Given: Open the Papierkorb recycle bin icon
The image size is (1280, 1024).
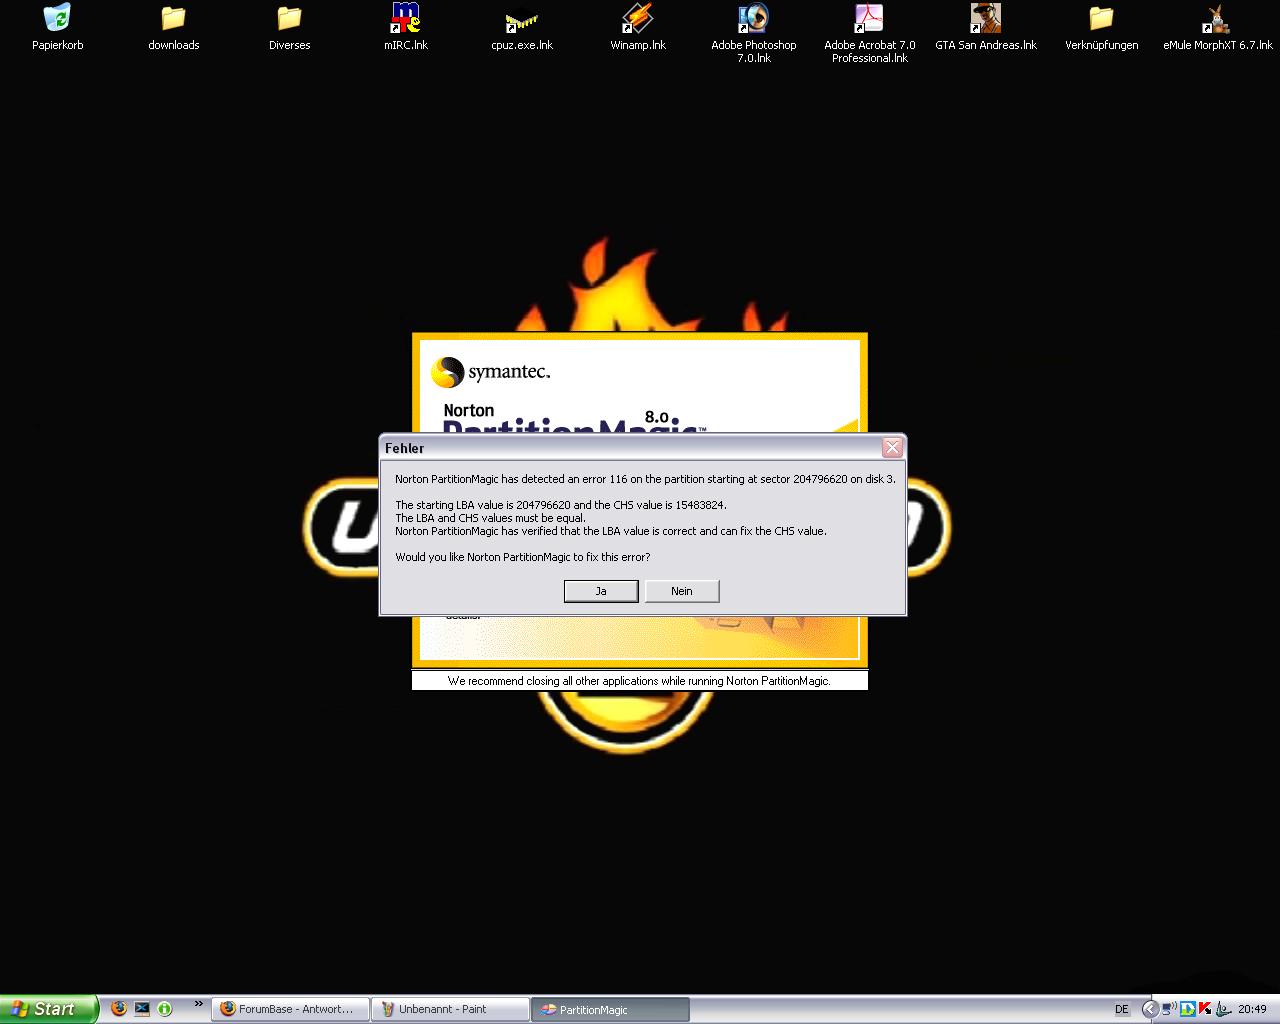Looking at the screenshot, I should pyautogui.click(x=58, y=27).
